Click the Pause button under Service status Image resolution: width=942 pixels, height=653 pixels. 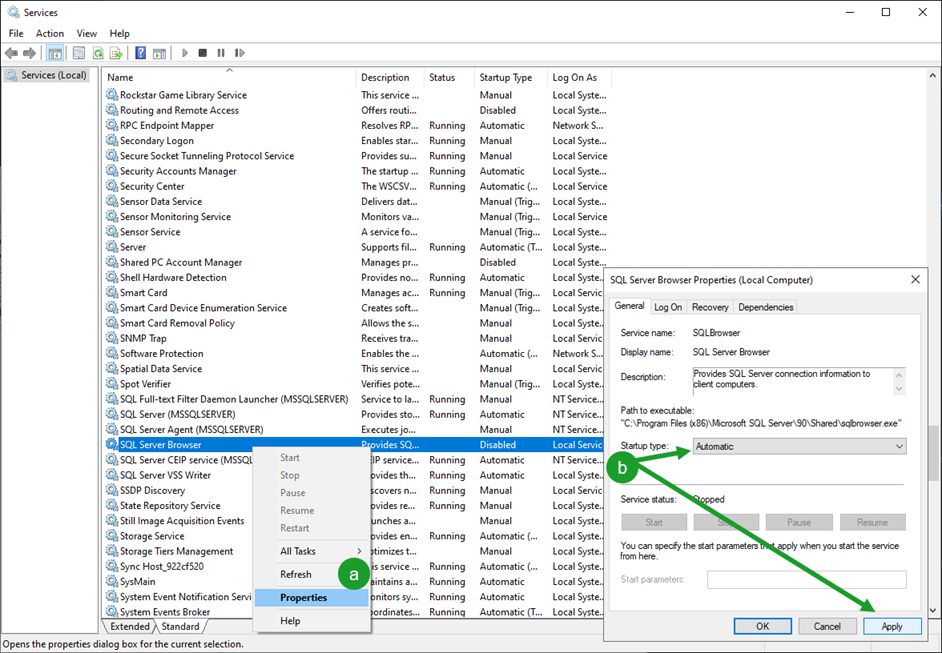click(x=799, y=523)
